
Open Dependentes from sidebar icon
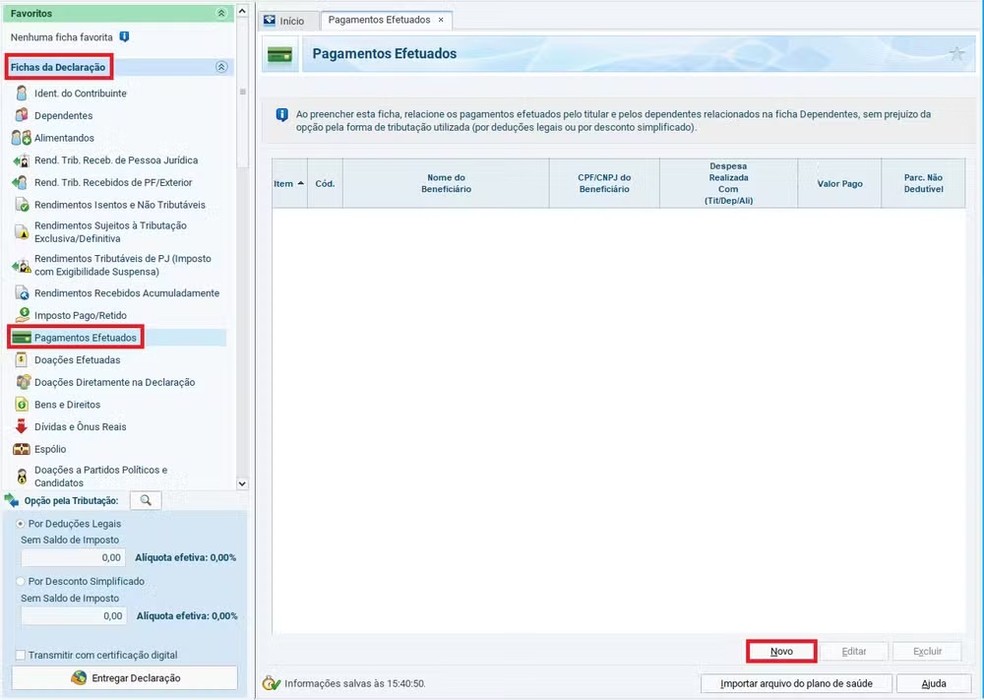pyautogui.click(x=21, y=116)
